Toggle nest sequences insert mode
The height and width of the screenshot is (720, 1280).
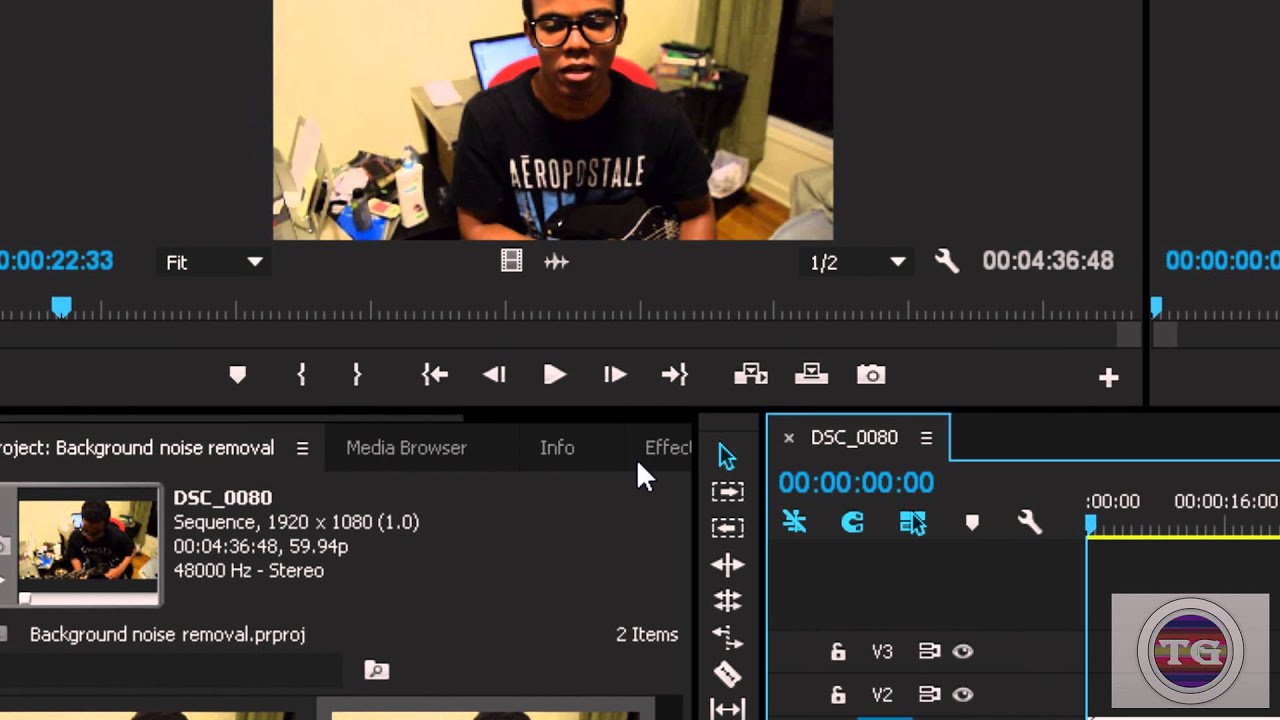795,522
